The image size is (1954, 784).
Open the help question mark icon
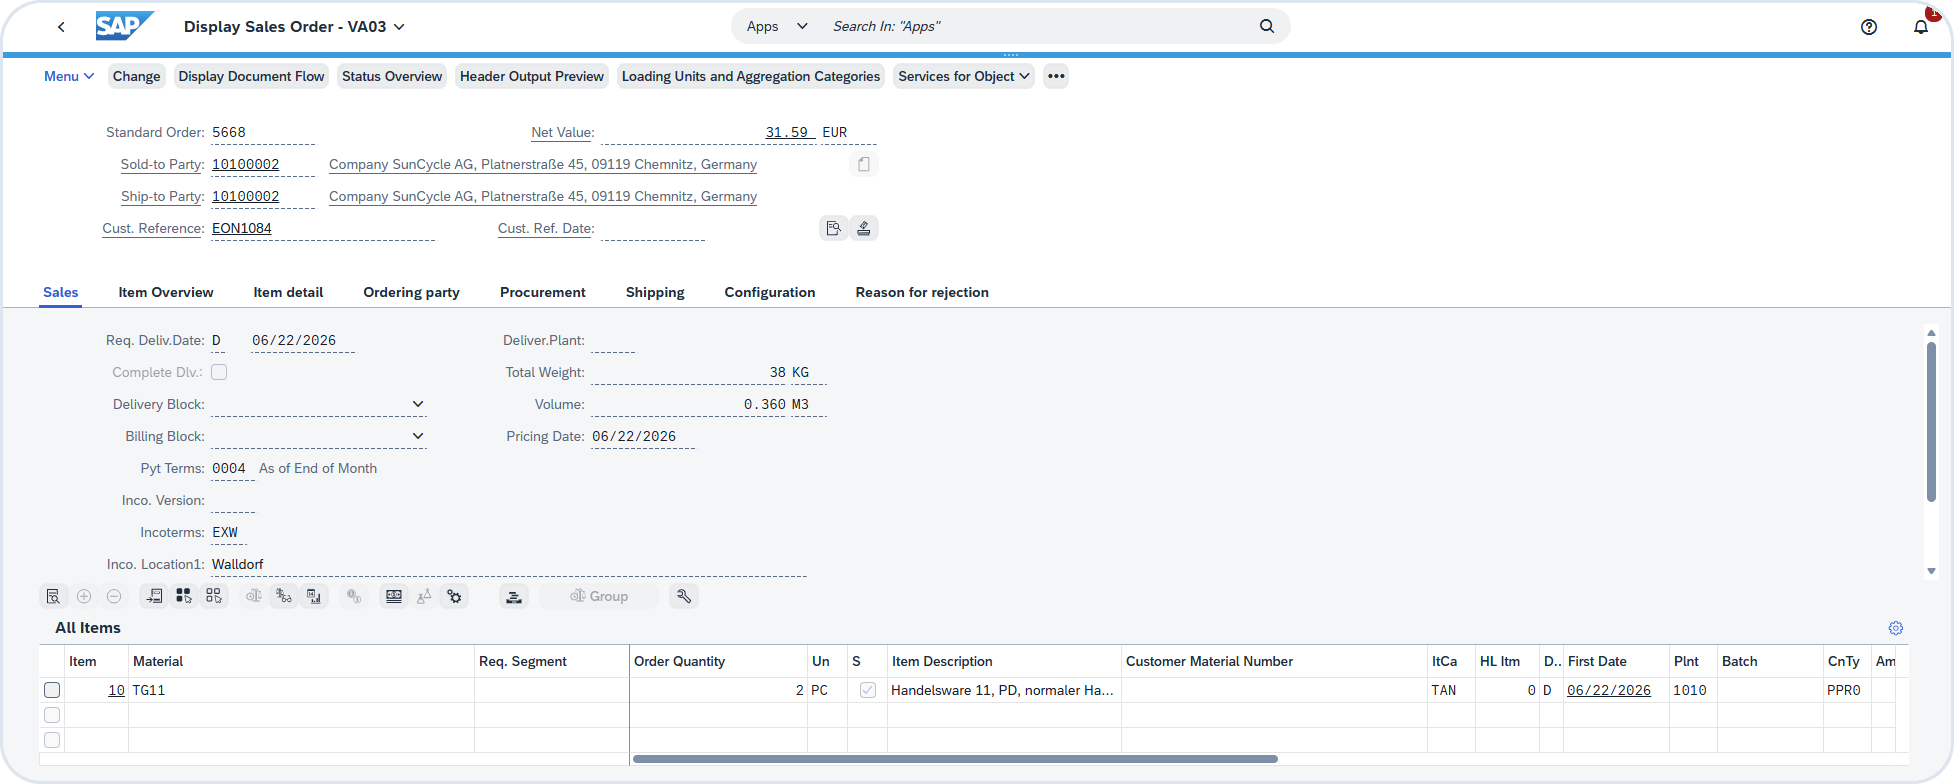[1868, 27]
